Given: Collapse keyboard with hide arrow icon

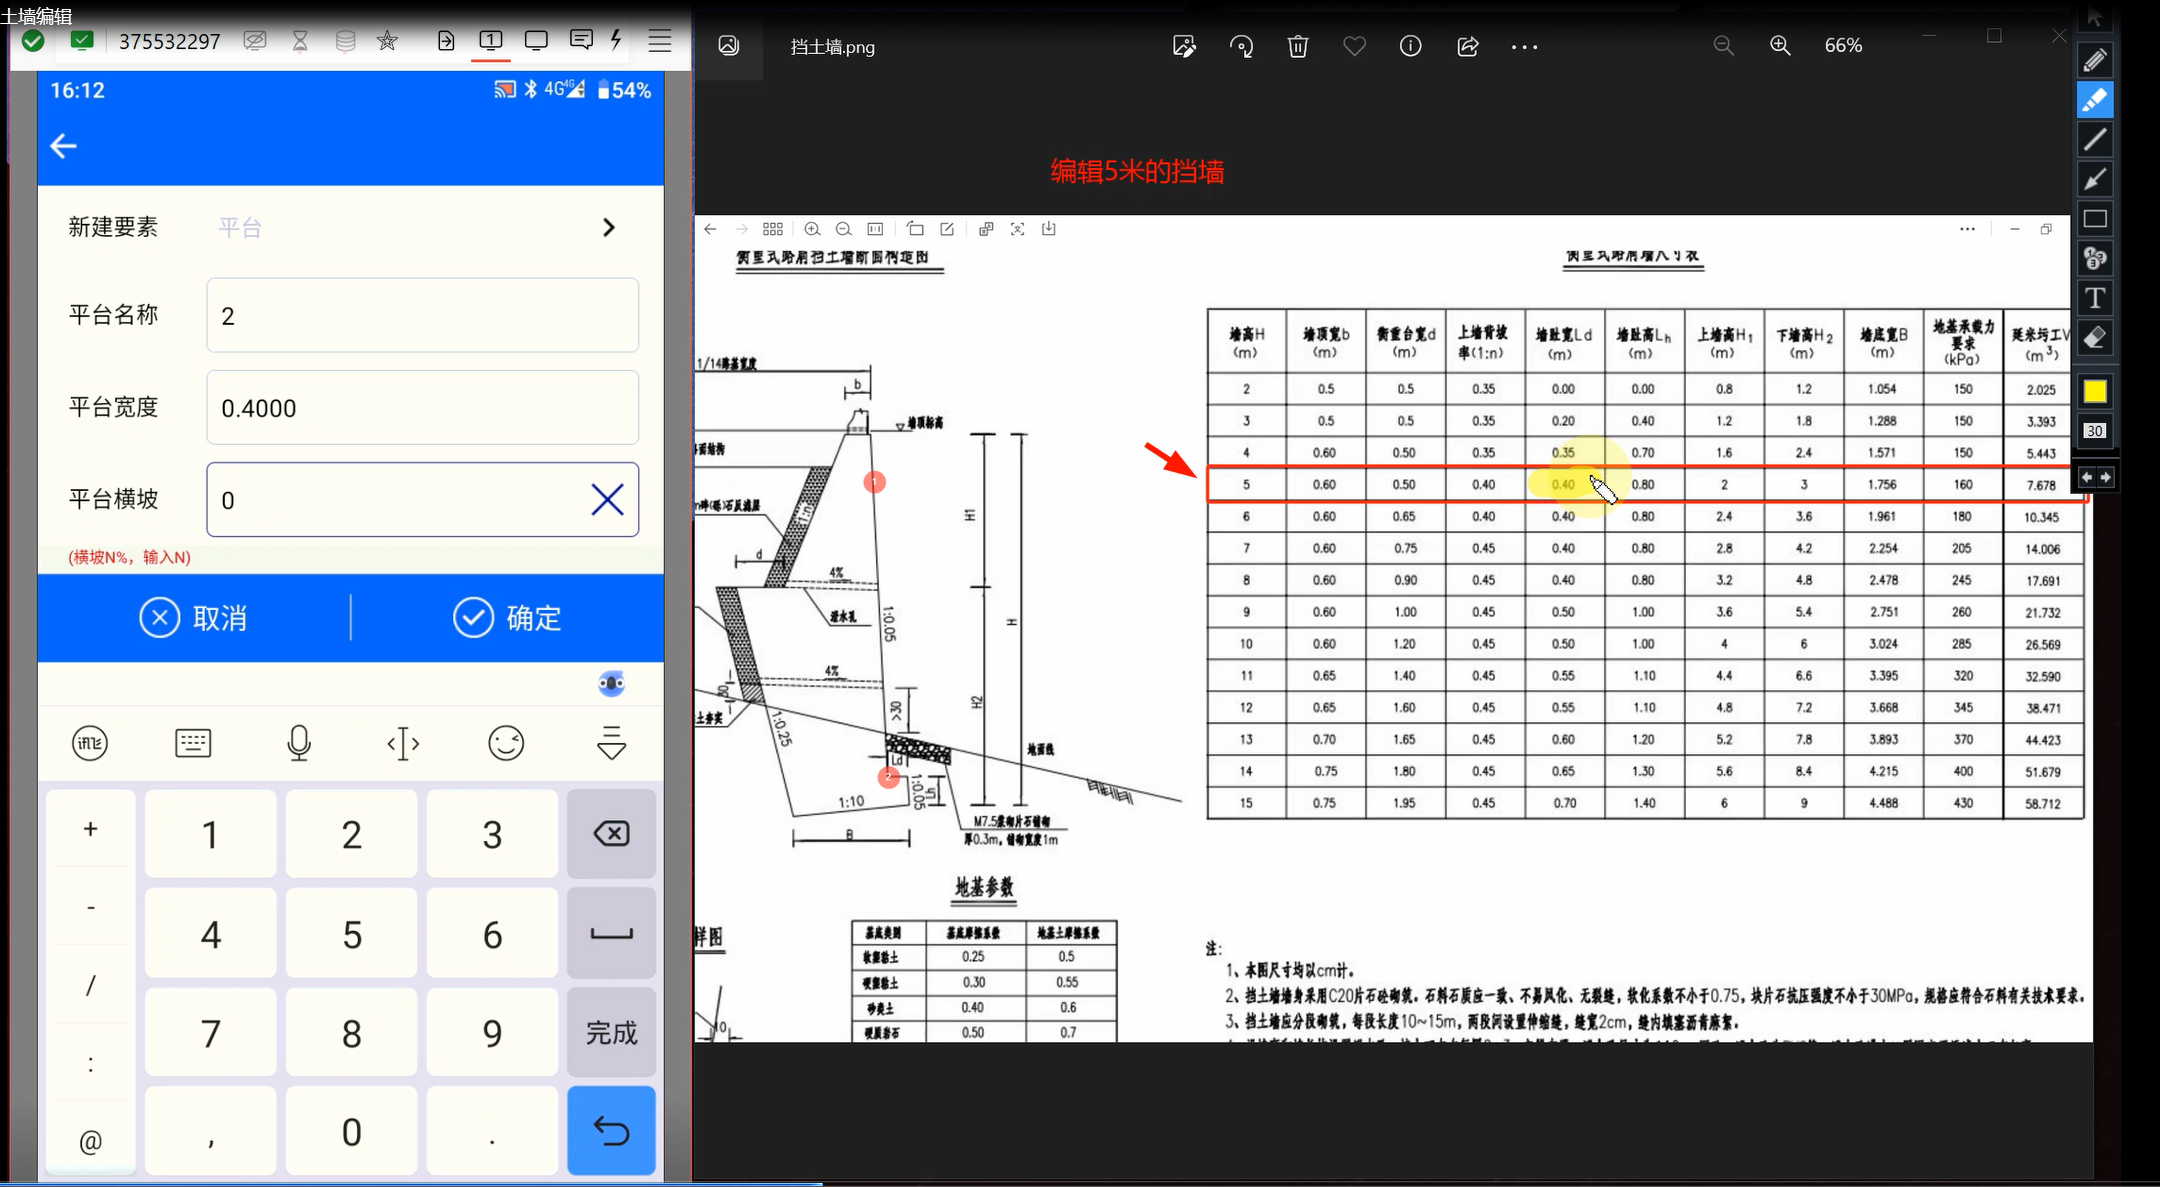Looking at the screenshot, I should pos(611,743).
